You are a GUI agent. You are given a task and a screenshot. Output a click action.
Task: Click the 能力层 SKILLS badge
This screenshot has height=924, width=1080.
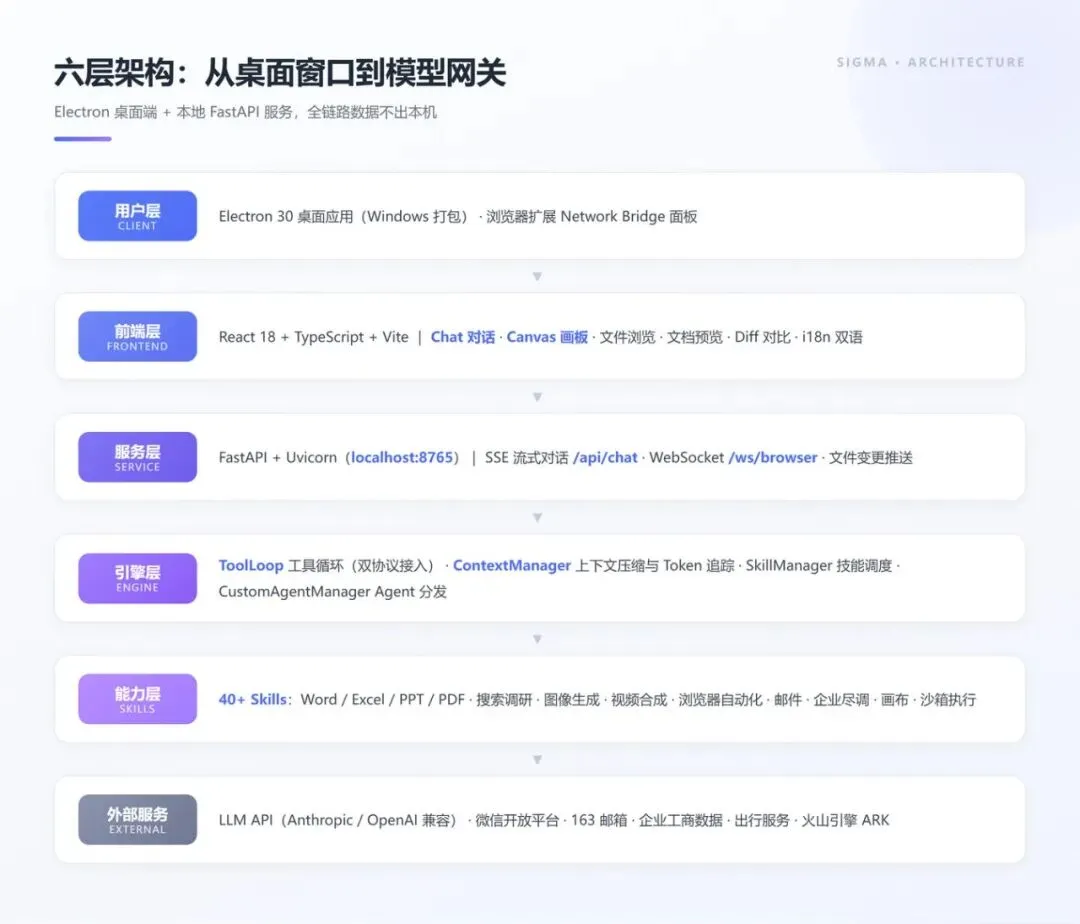tap(137, 699)
